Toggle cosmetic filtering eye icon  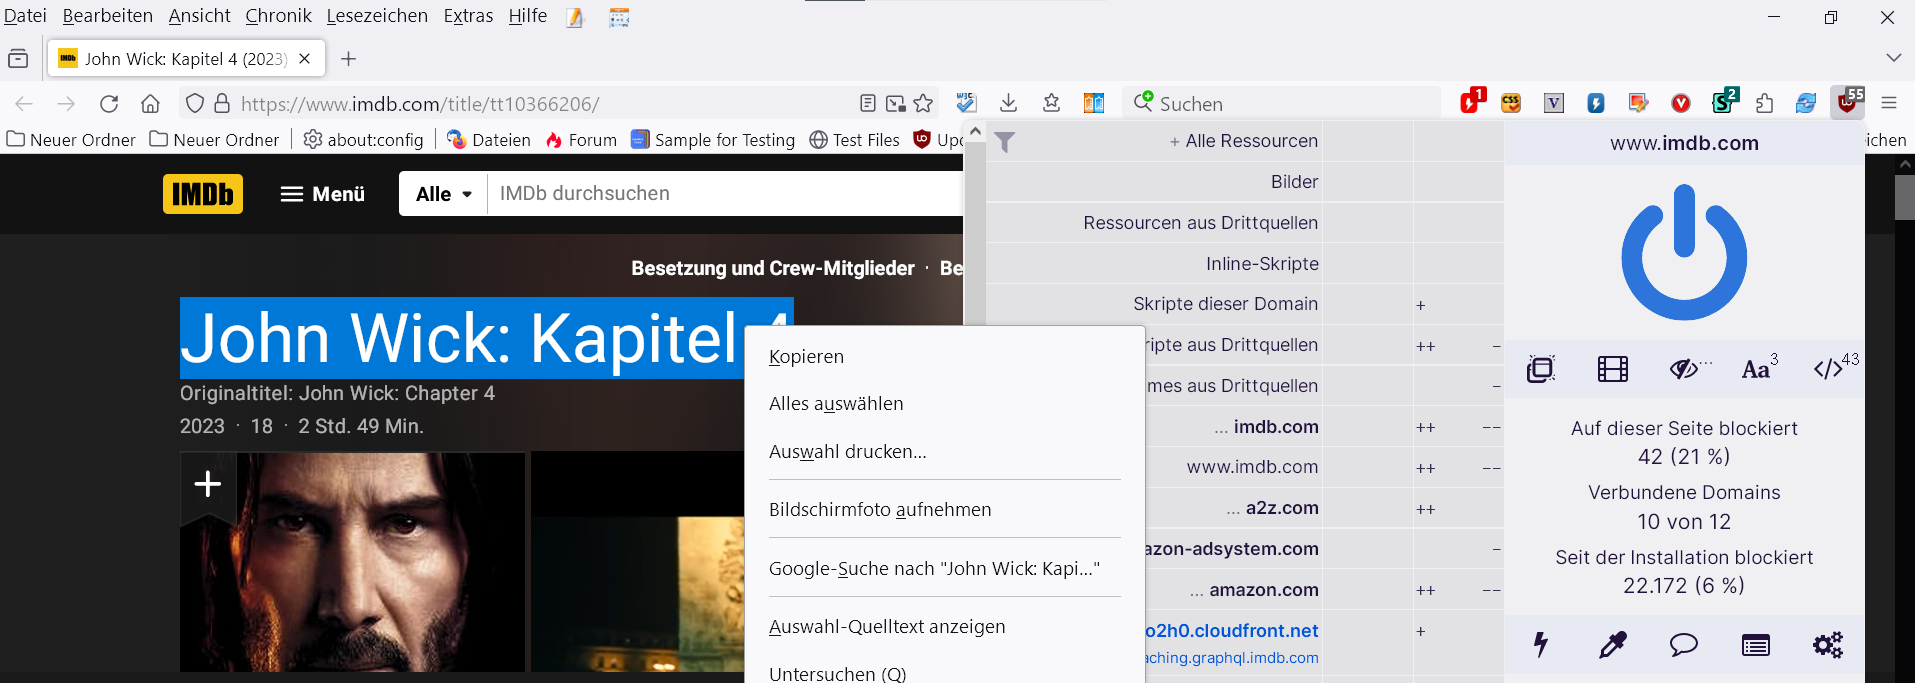click(1686, 369)
